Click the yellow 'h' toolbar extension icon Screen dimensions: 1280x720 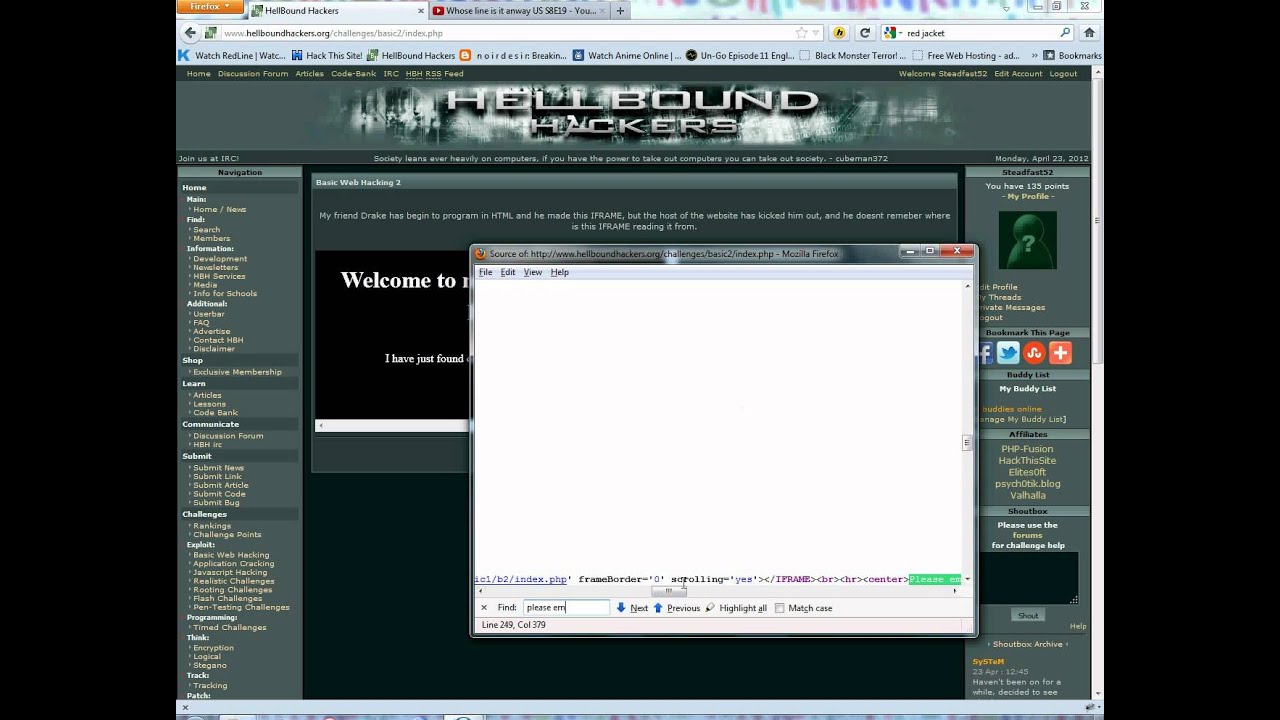841,33
